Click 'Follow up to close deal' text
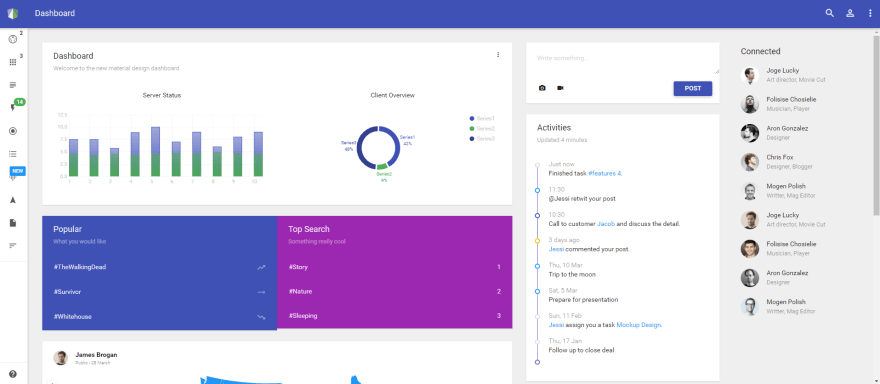The width and height of the screenshot is (880, 384). [x=581, y=350]
